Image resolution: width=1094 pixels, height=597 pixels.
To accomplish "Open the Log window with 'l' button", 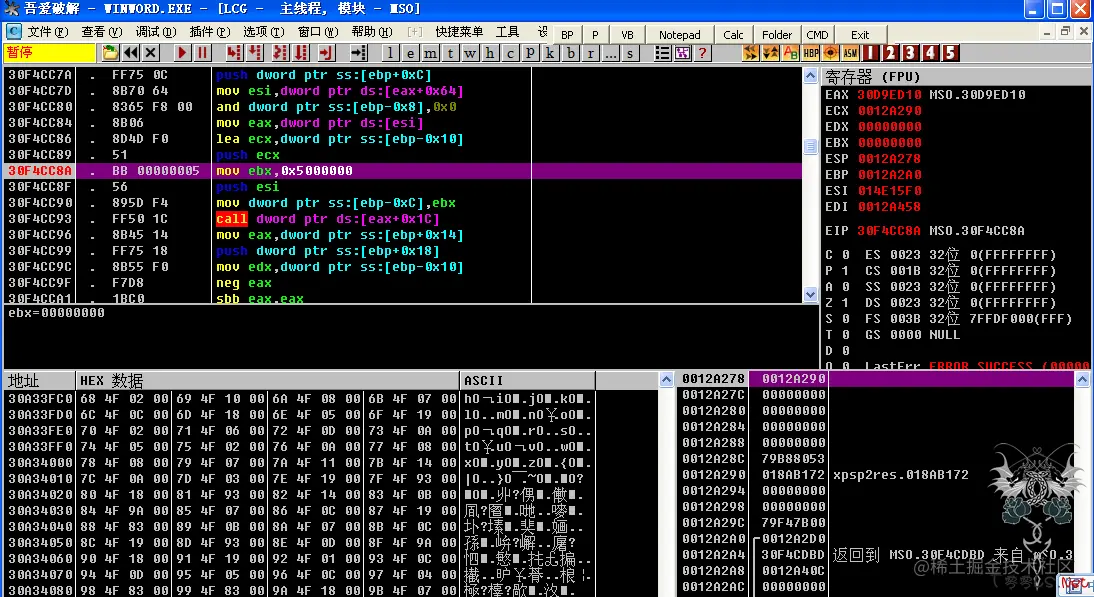I will point(390,53).
